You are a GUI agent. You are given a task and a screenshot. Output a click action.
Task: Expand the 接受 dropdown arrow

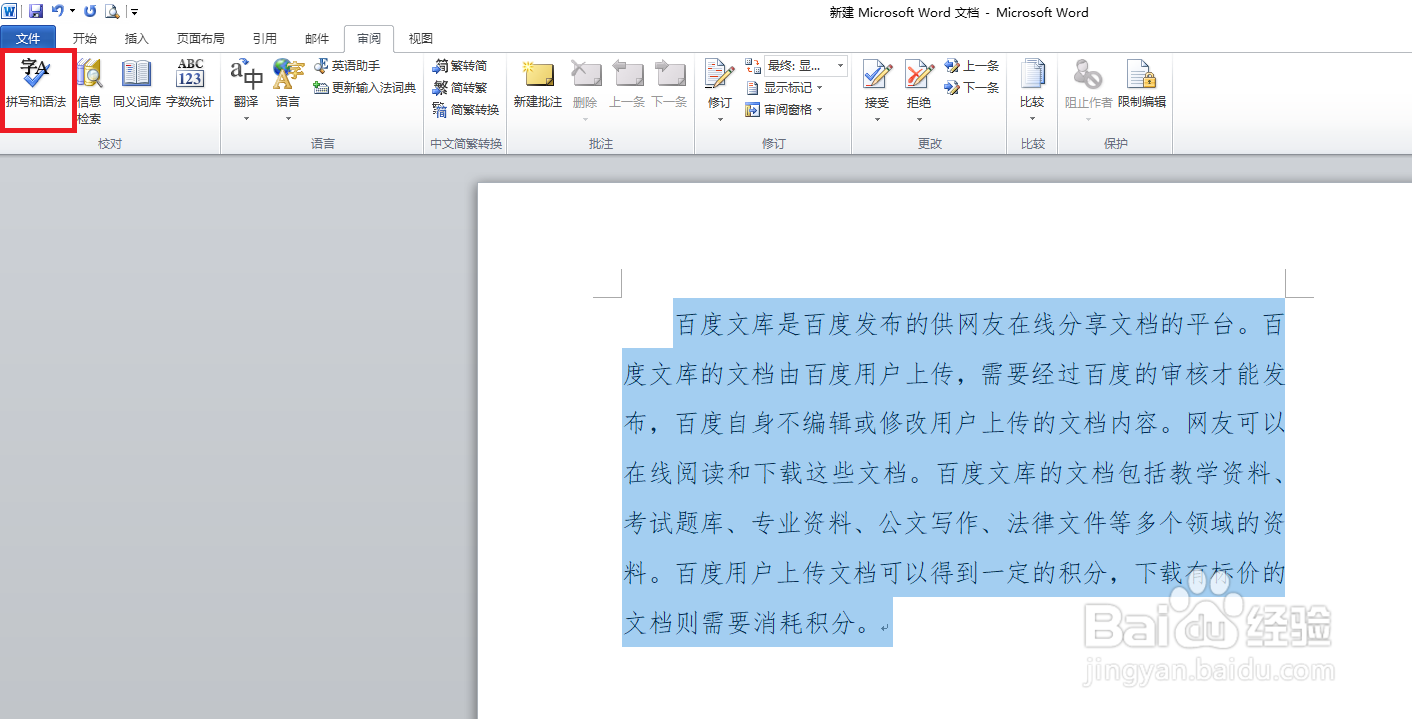click(x=877, y=119)
